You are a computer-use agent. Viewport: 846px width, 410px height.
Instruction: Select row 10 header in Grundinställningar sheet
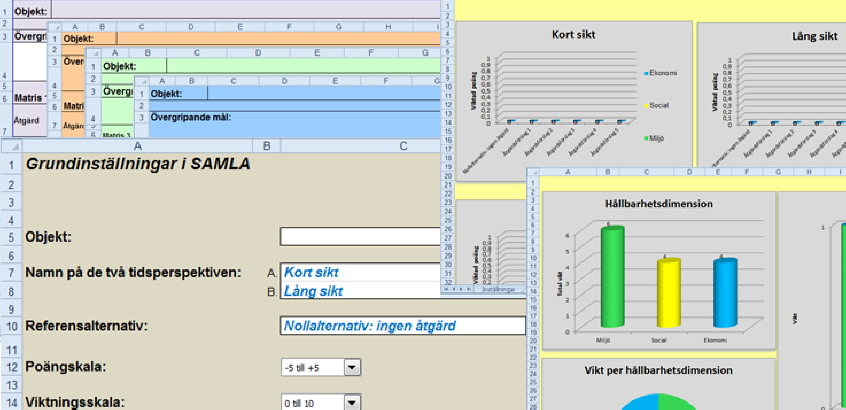coord(11,326)
